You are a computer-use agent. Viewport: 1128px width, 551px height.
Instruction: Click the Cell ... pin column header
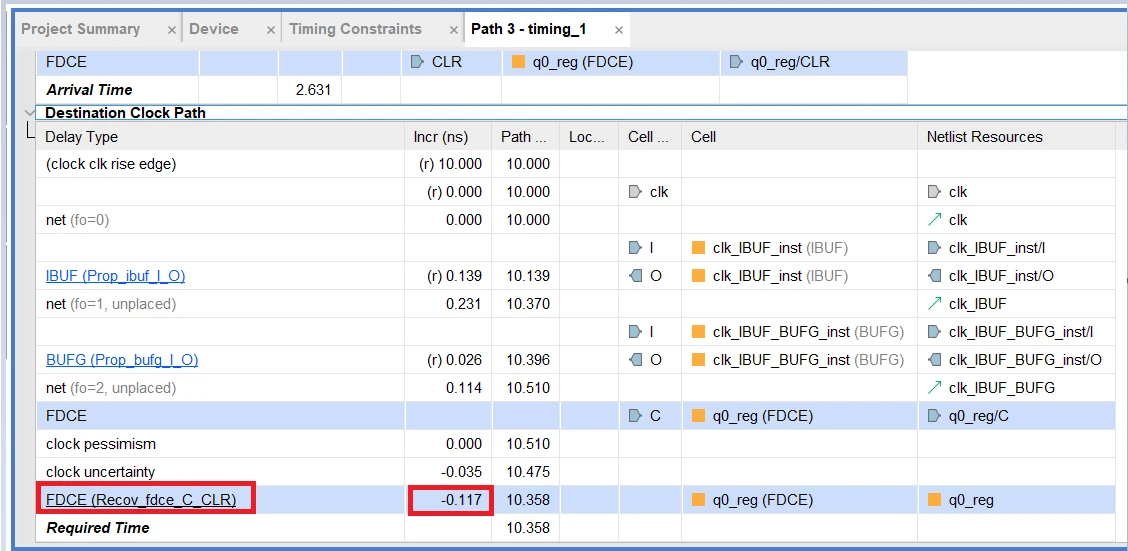pyautogui.click(x=649, y=137)
